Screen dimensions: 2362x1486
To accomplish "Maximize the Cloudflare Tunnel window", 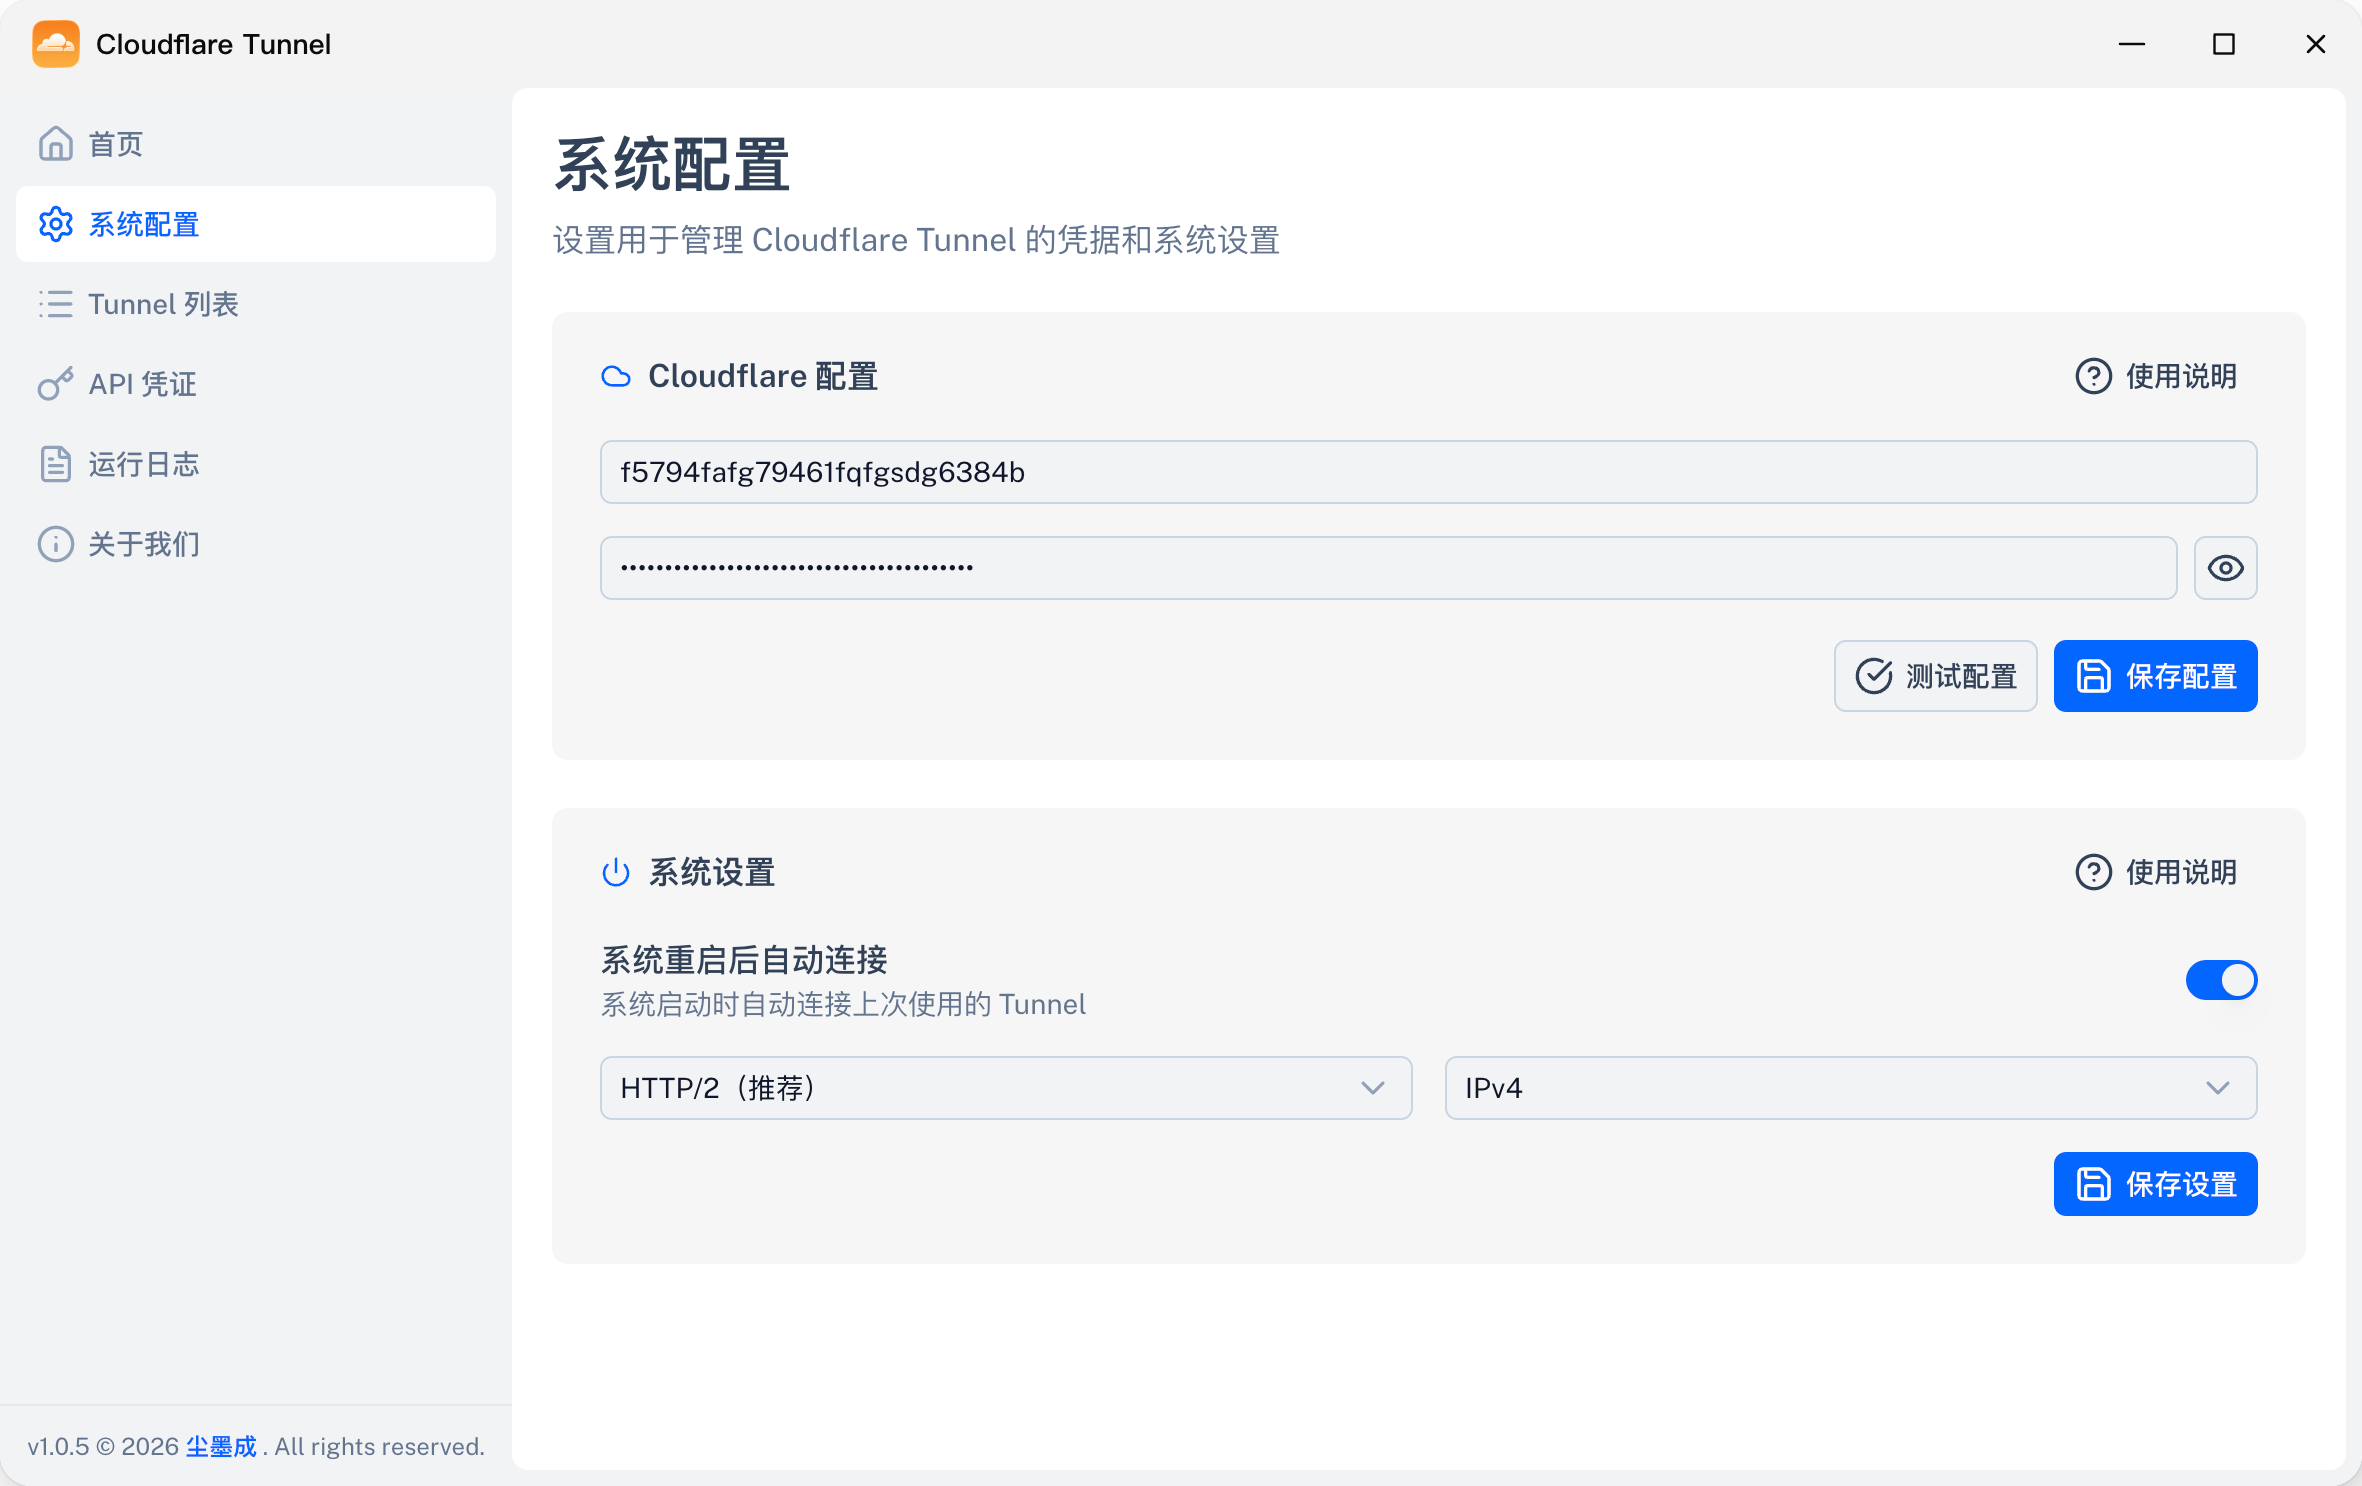I will point(2224,44).
